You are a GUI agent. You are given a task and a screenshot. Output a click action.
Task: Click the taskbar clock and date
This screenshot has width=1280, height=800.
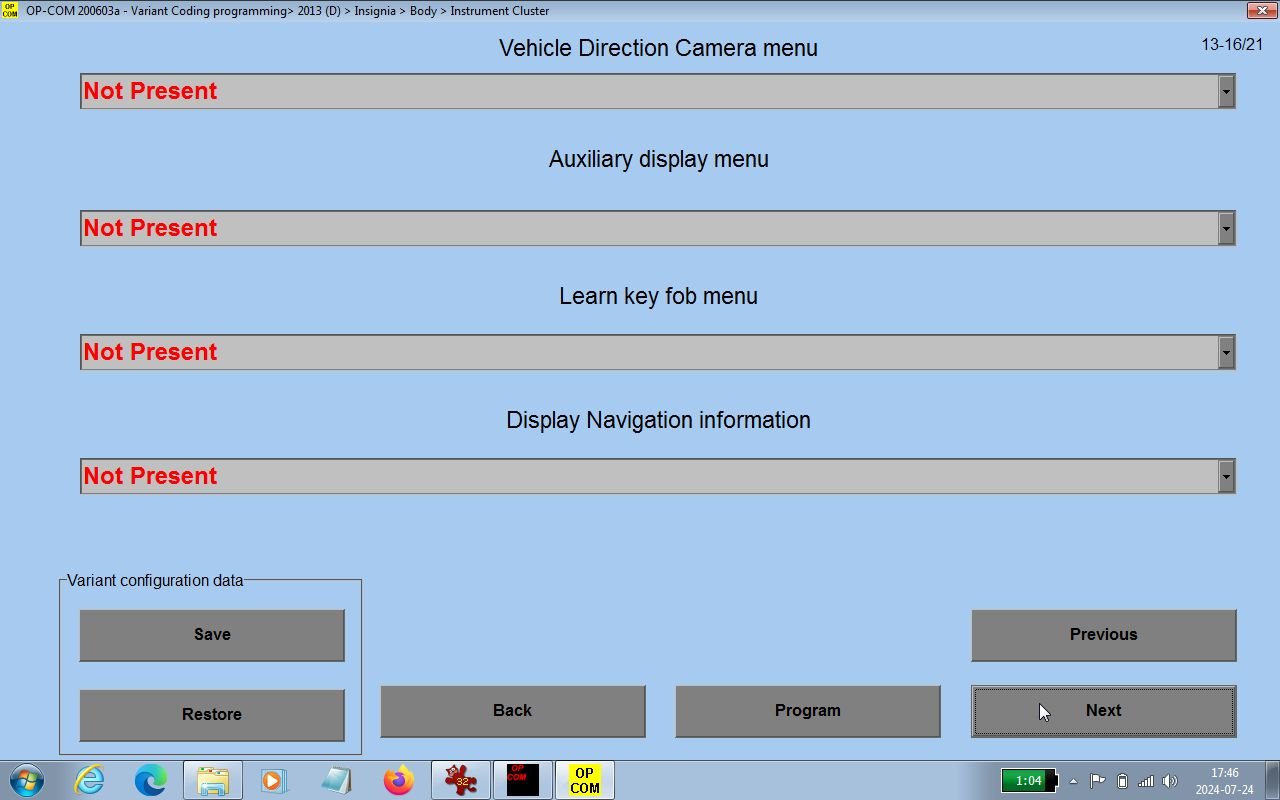(x=1224, y=781)
